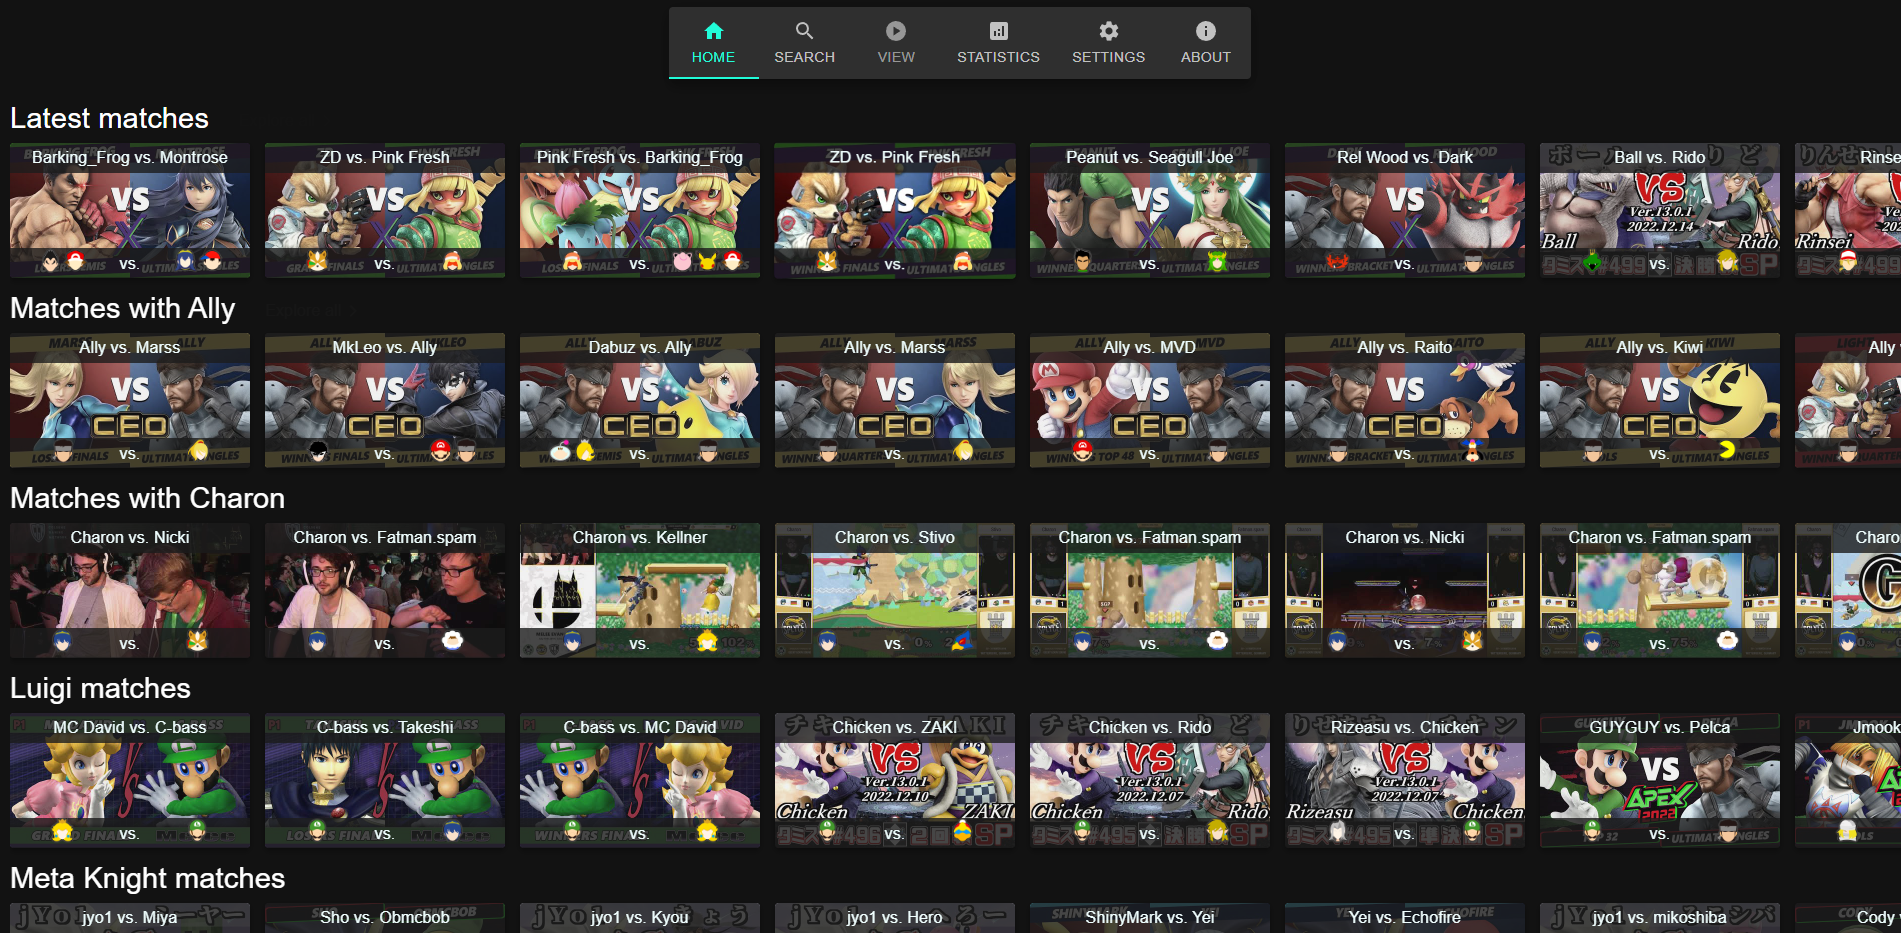Select the jyo1 vs. Kyou match
The height and width of the screenshot is (933, 1901).
(x=640, y=918)
